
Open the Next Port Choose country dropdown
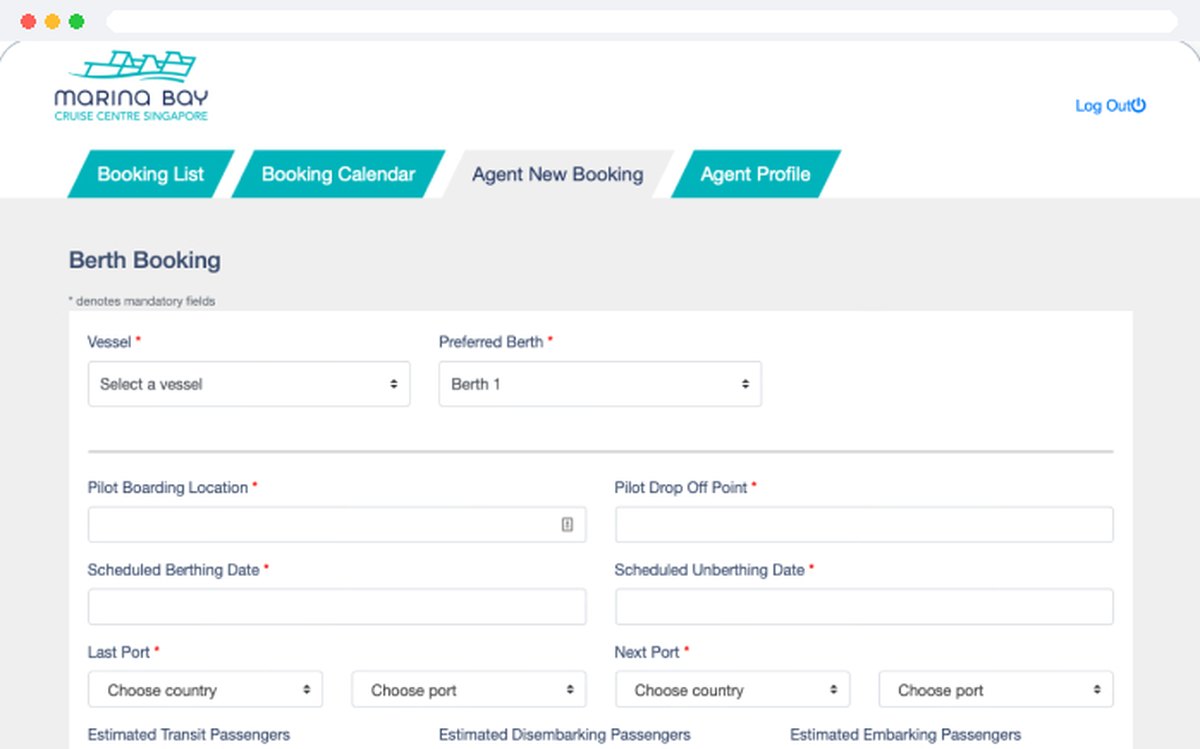click(732, 690)
